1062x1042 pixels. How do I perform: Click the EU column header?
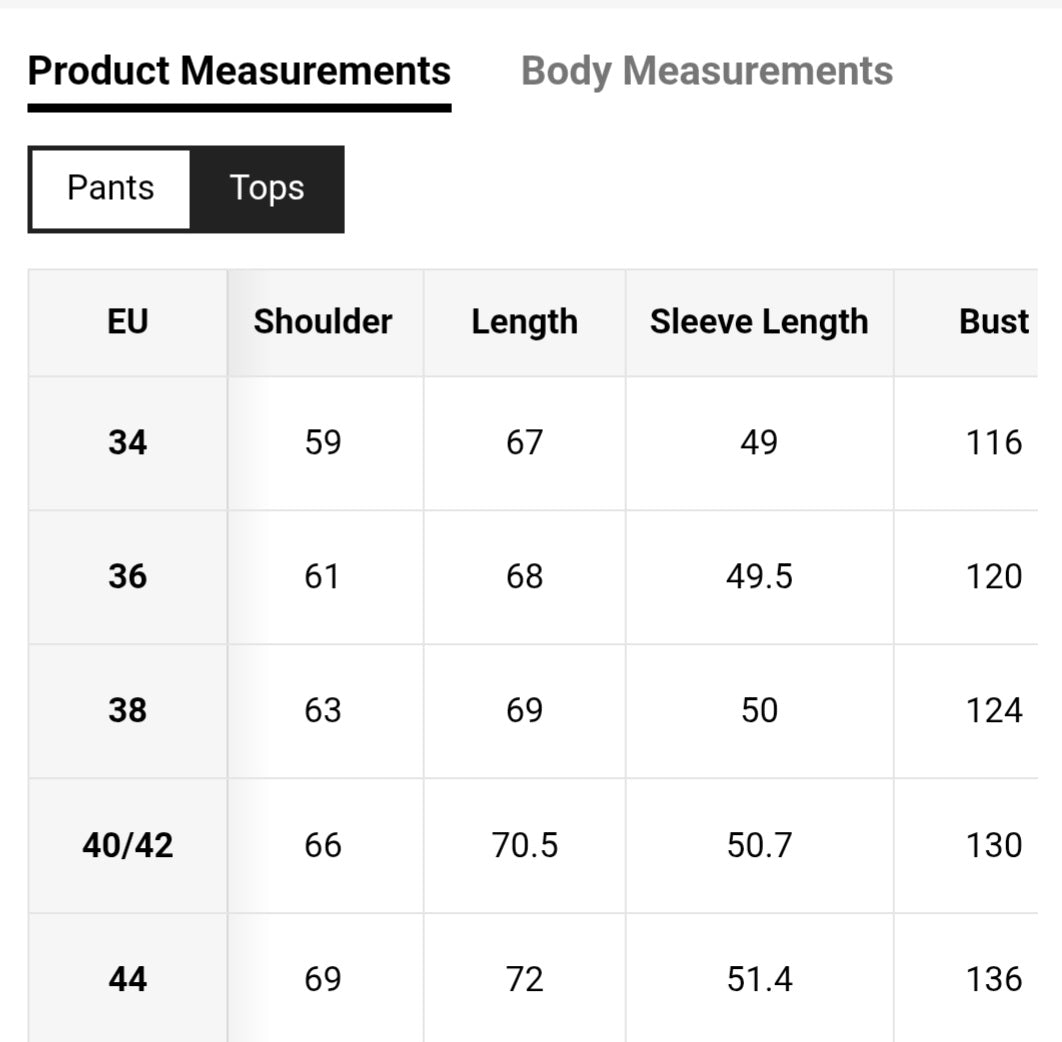tap(127, 322)
